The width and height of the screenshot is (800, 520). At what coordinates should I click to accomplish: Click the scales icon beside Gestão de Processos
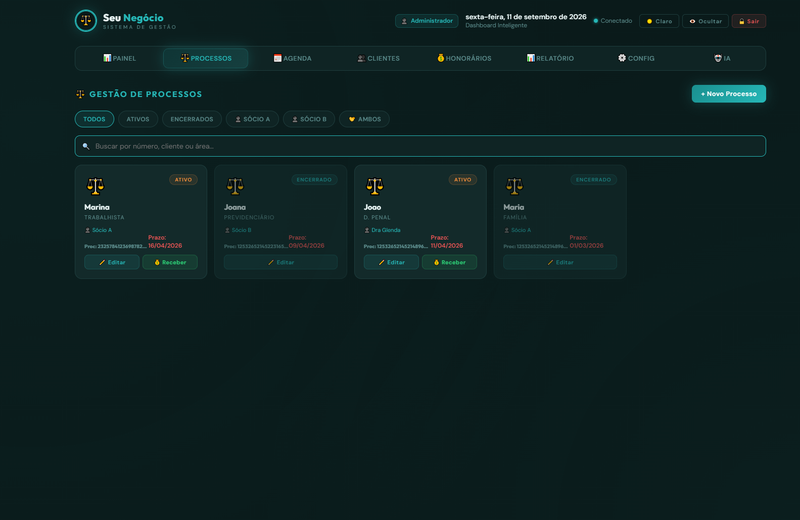coord(80,94)
